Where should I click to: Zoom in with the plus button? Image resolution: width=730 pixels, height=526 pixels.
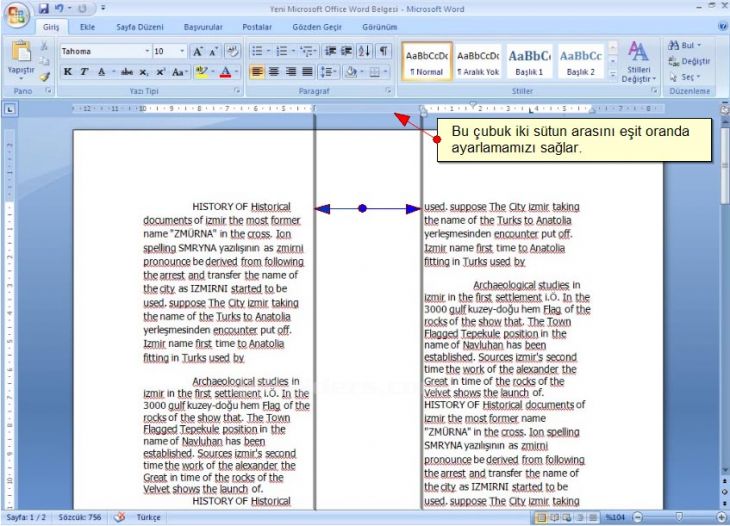coord(722,517)
